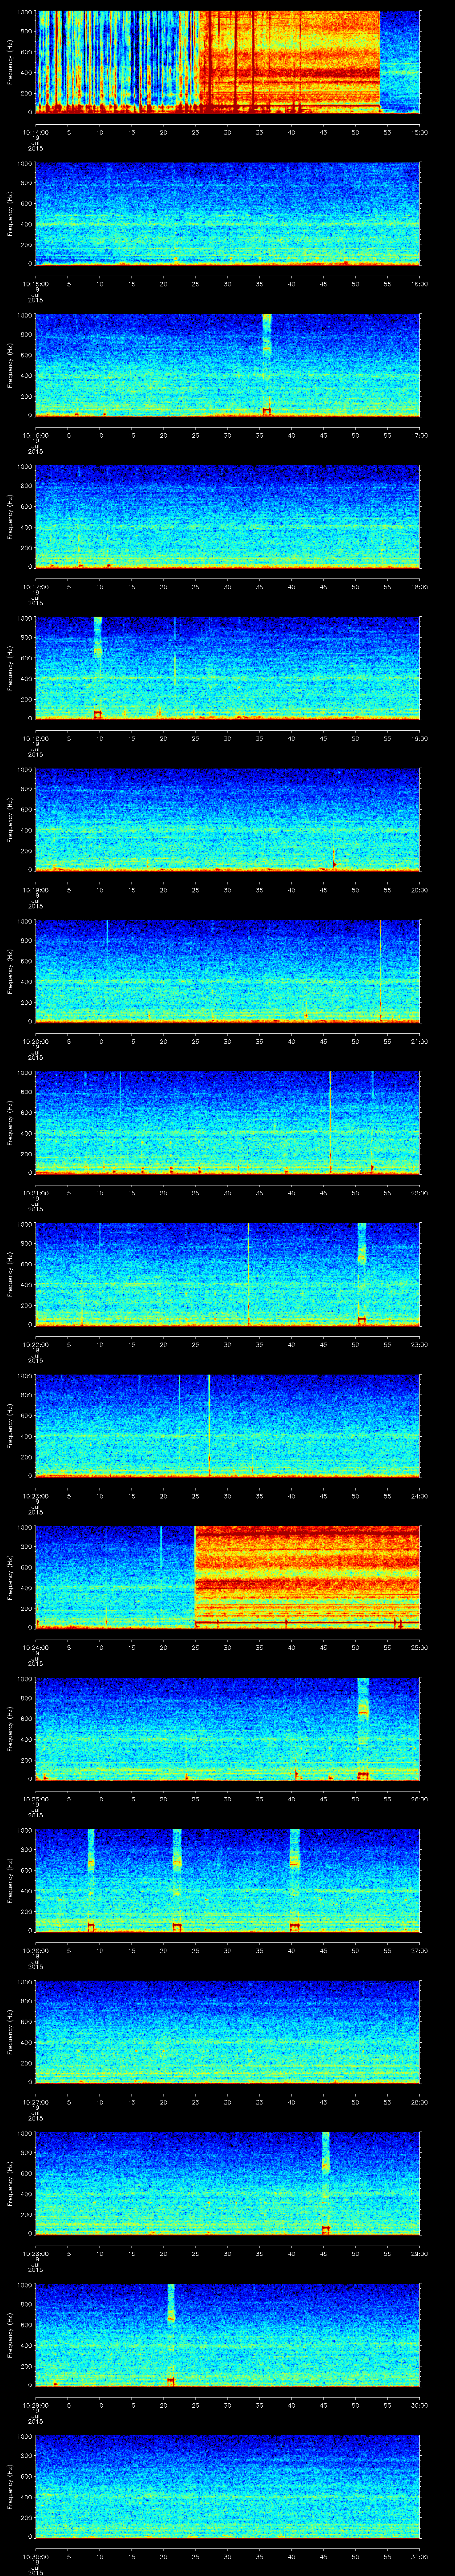Select the '25:00' end time label
Screen dimensions: 455x2576
[420, 1647]
